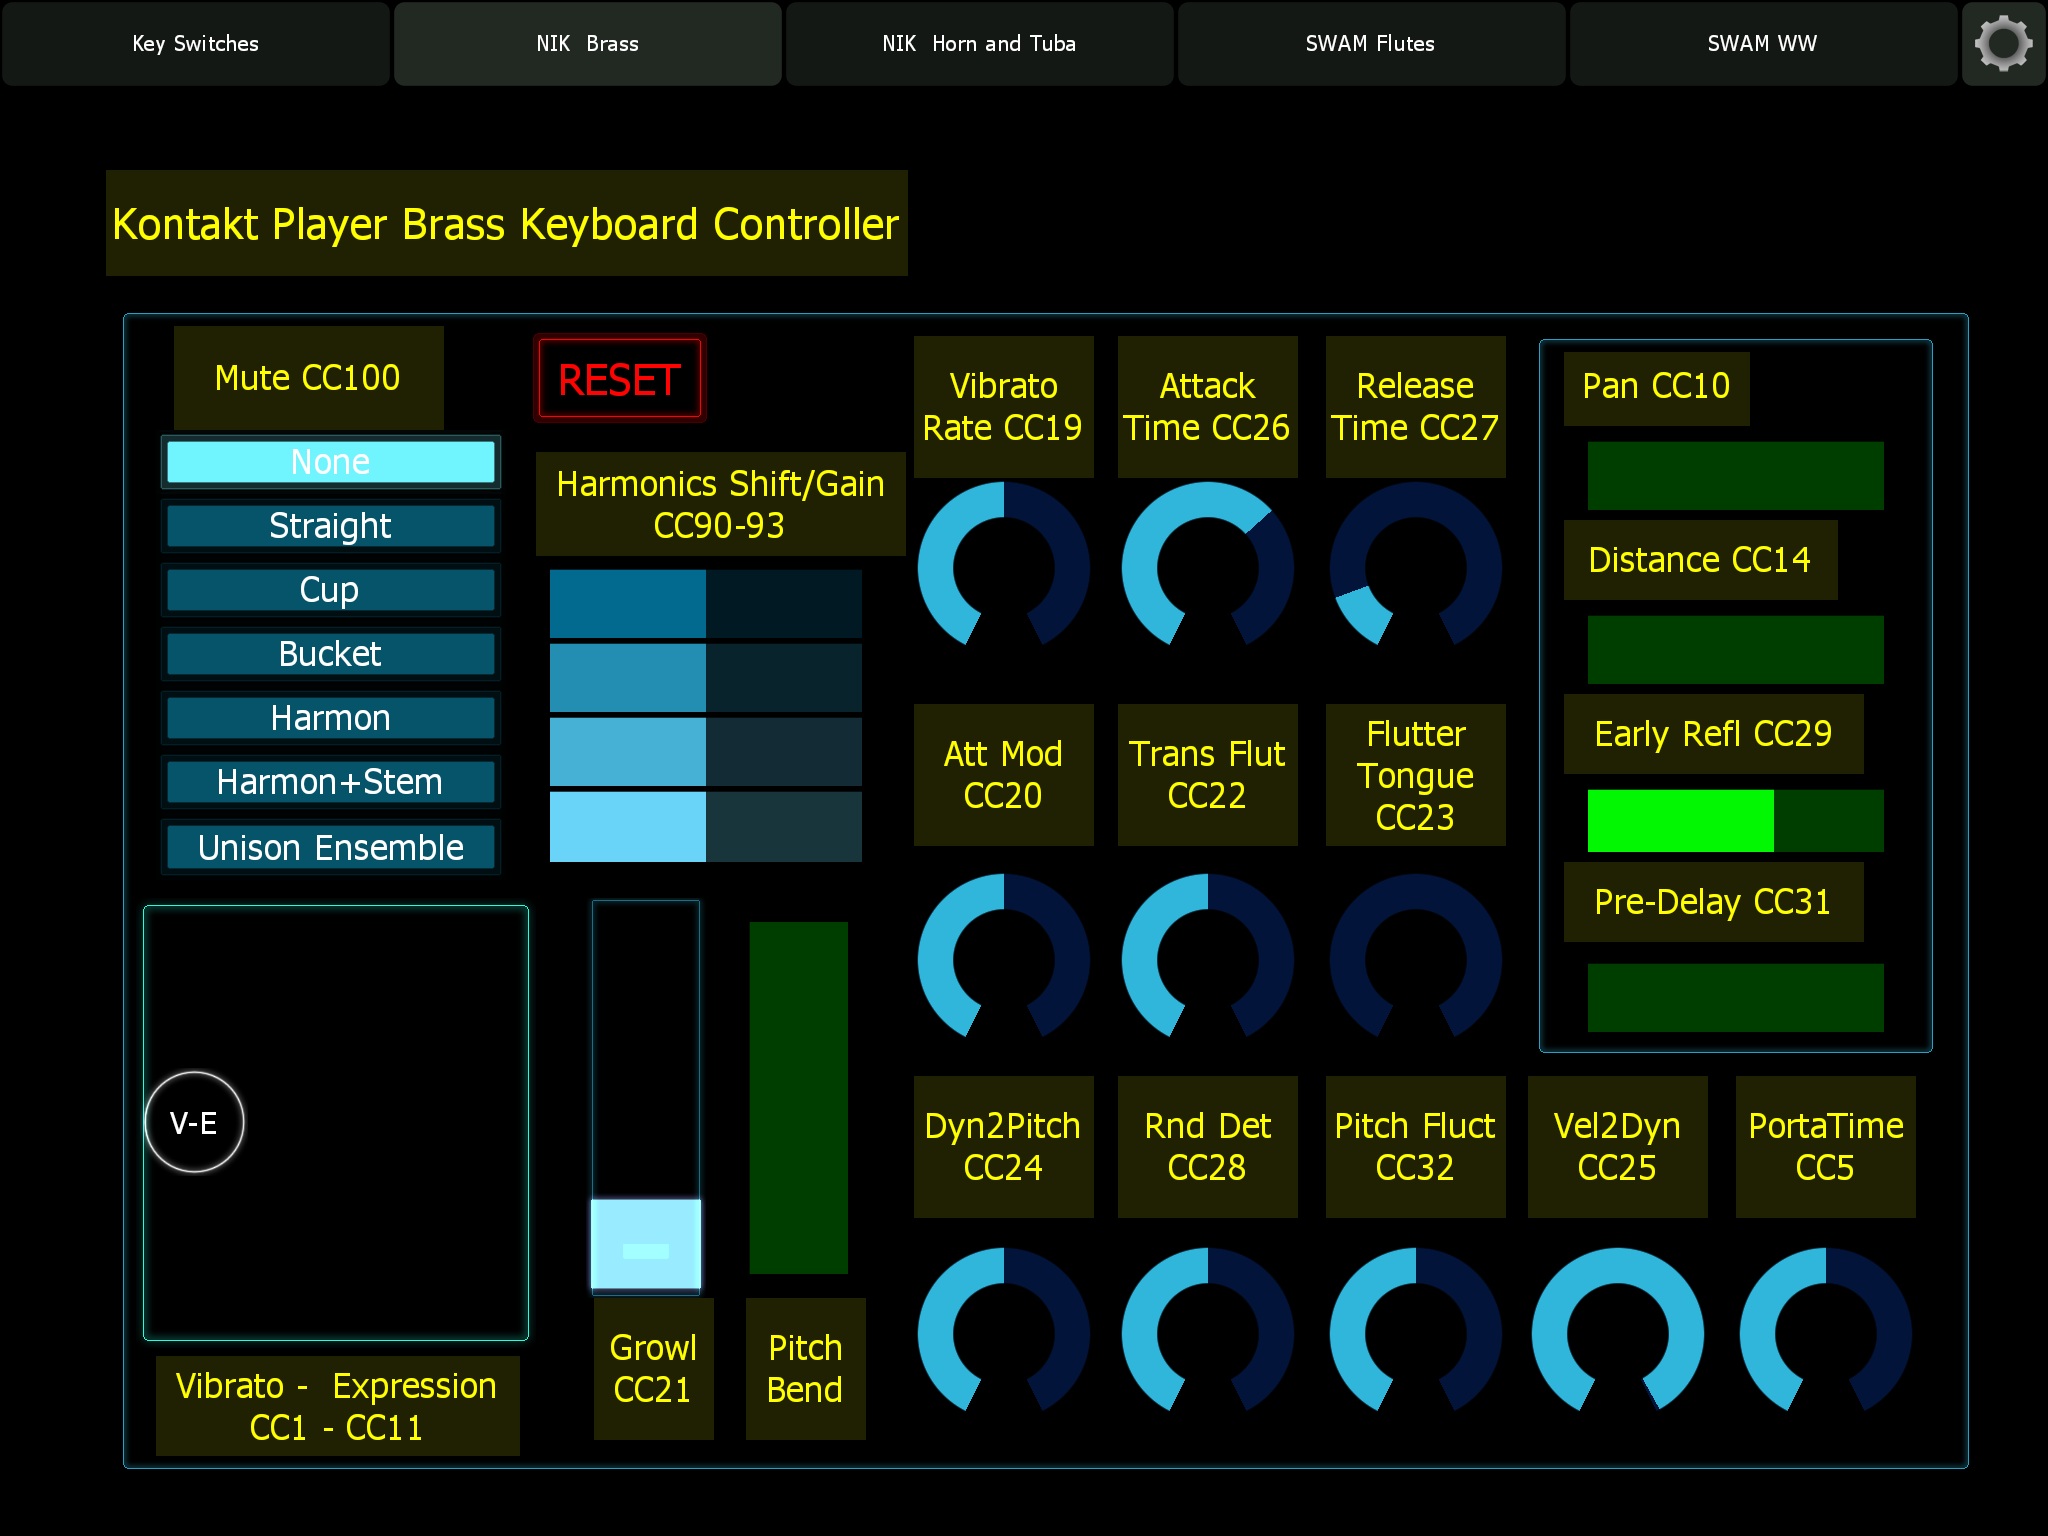
Task: Click the Vel2Dyn CC25 label
Action: pyautogui.click(x=1618, y=1147)
